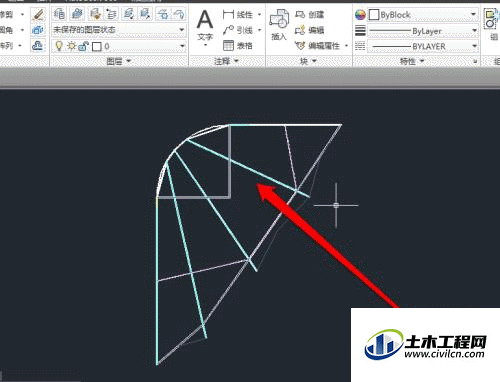Screen dimensions: 500x382
Task: Expand the 图层 panel
Action: [x=119, y=61]
